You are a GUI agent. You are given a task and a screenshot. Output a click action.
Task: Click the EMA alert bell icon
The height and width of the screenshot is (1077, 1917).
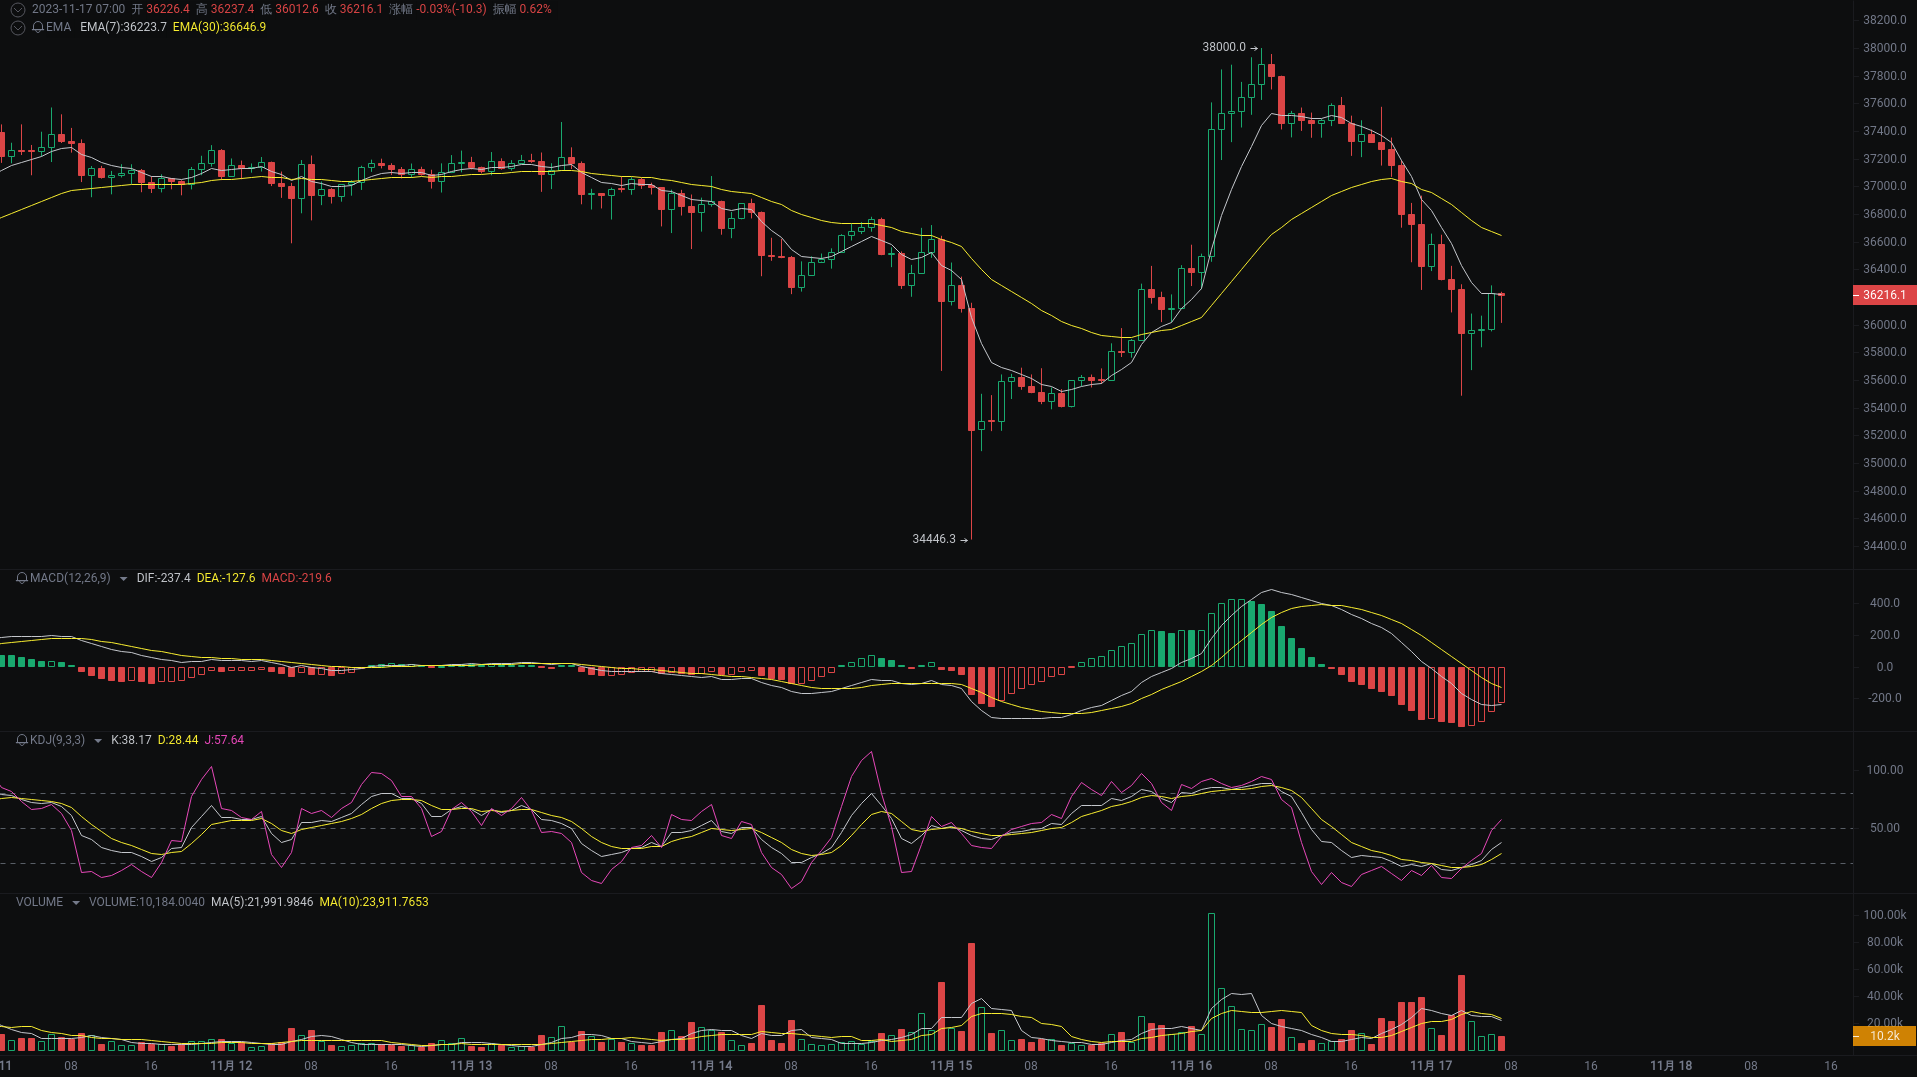point(38,27)
